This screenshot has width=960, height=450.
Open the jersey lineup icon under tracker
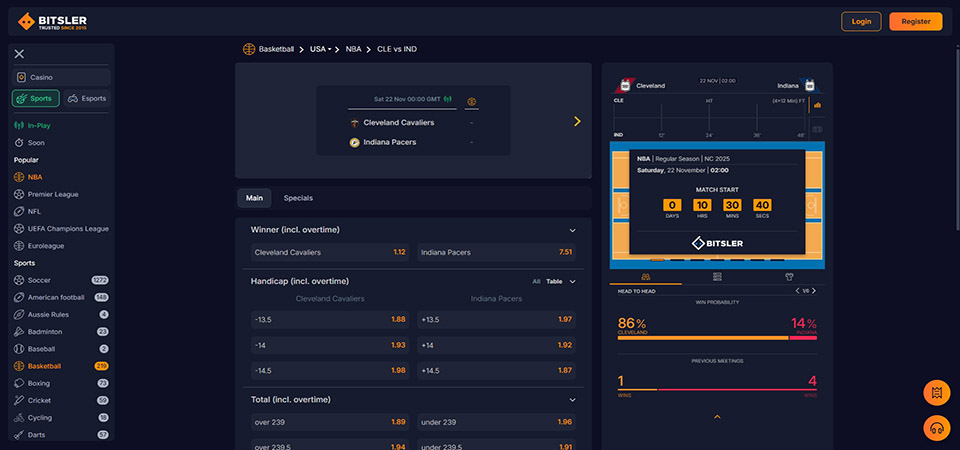click(x=789, y=277)
